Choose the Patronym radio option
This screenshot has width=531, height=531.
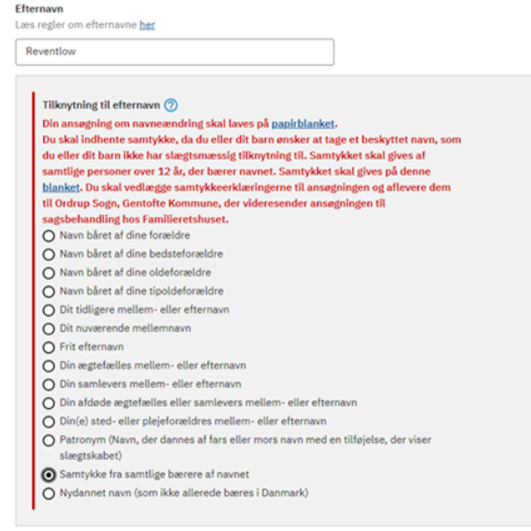point(49,441)
